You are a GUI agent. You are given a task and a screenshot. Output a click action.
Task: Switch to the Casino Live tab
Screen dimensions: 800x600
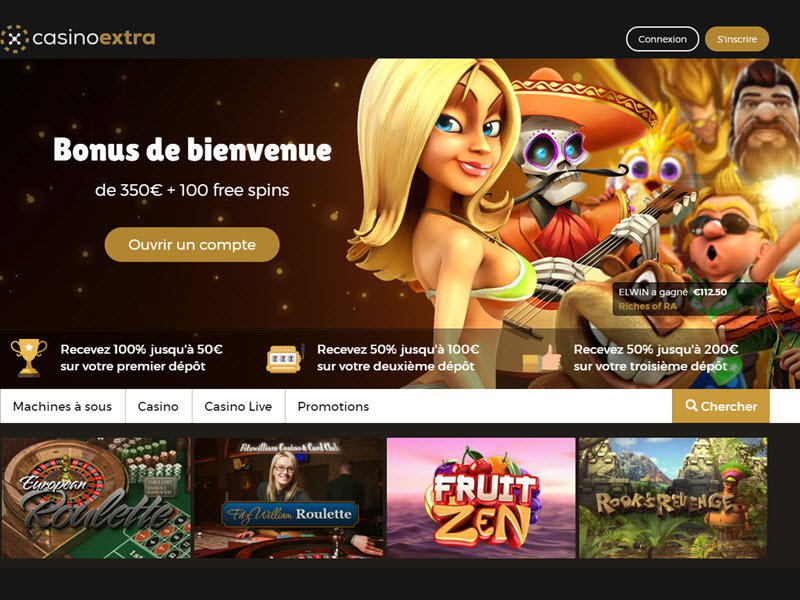pyautogui.click(x=238, y=406)
